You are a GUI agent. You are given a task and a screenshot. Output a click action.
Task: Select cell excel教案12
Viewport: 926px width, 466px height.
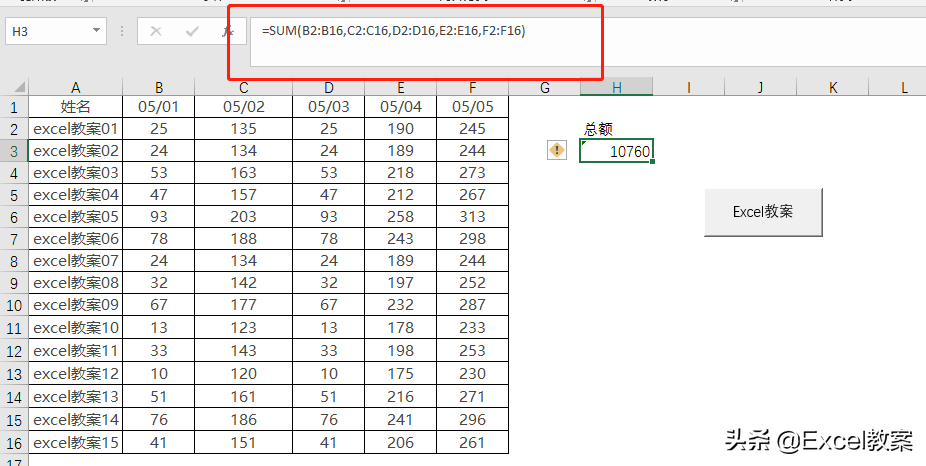point(76,374)
